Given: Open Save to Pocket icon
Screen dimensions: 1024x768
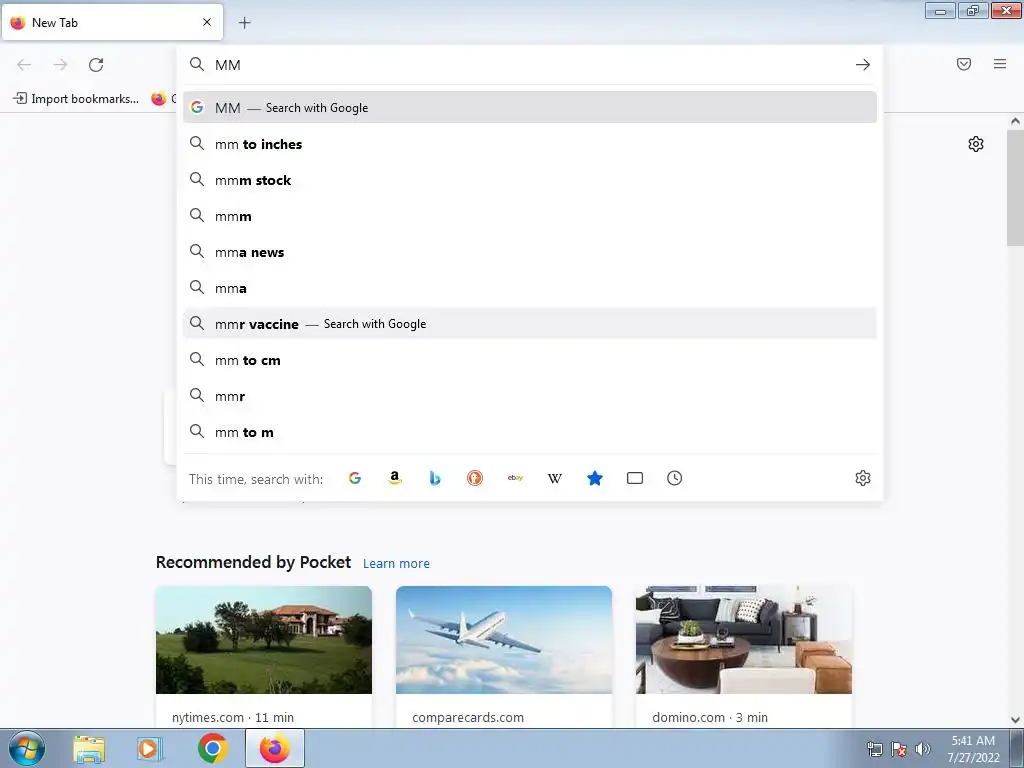Looking at the screenshot, I should [x=964, y=64].
